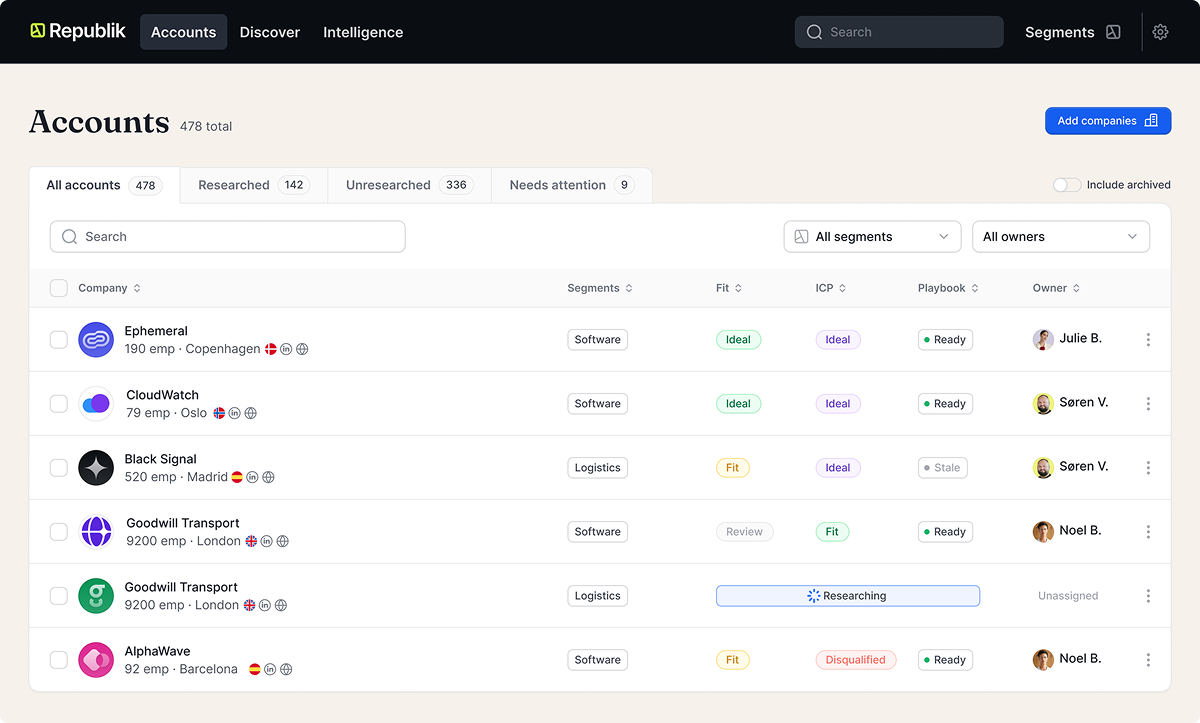Viewport: 1200px width, 723px height.
Task: Select the CloudWatch row checkbox
Action: (59, 404)
